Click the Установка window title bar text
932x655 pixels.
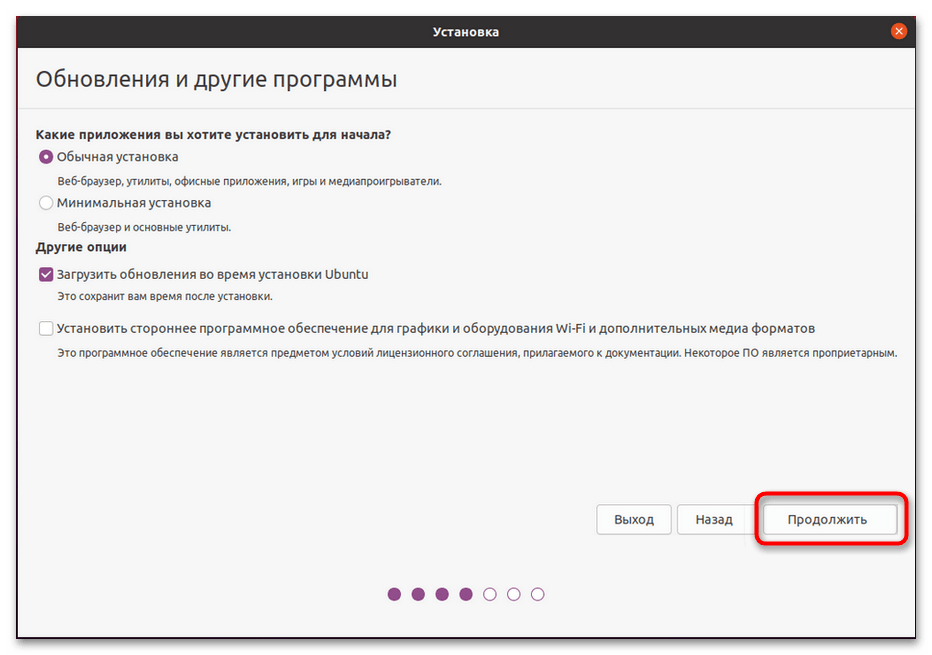(466, 32)
